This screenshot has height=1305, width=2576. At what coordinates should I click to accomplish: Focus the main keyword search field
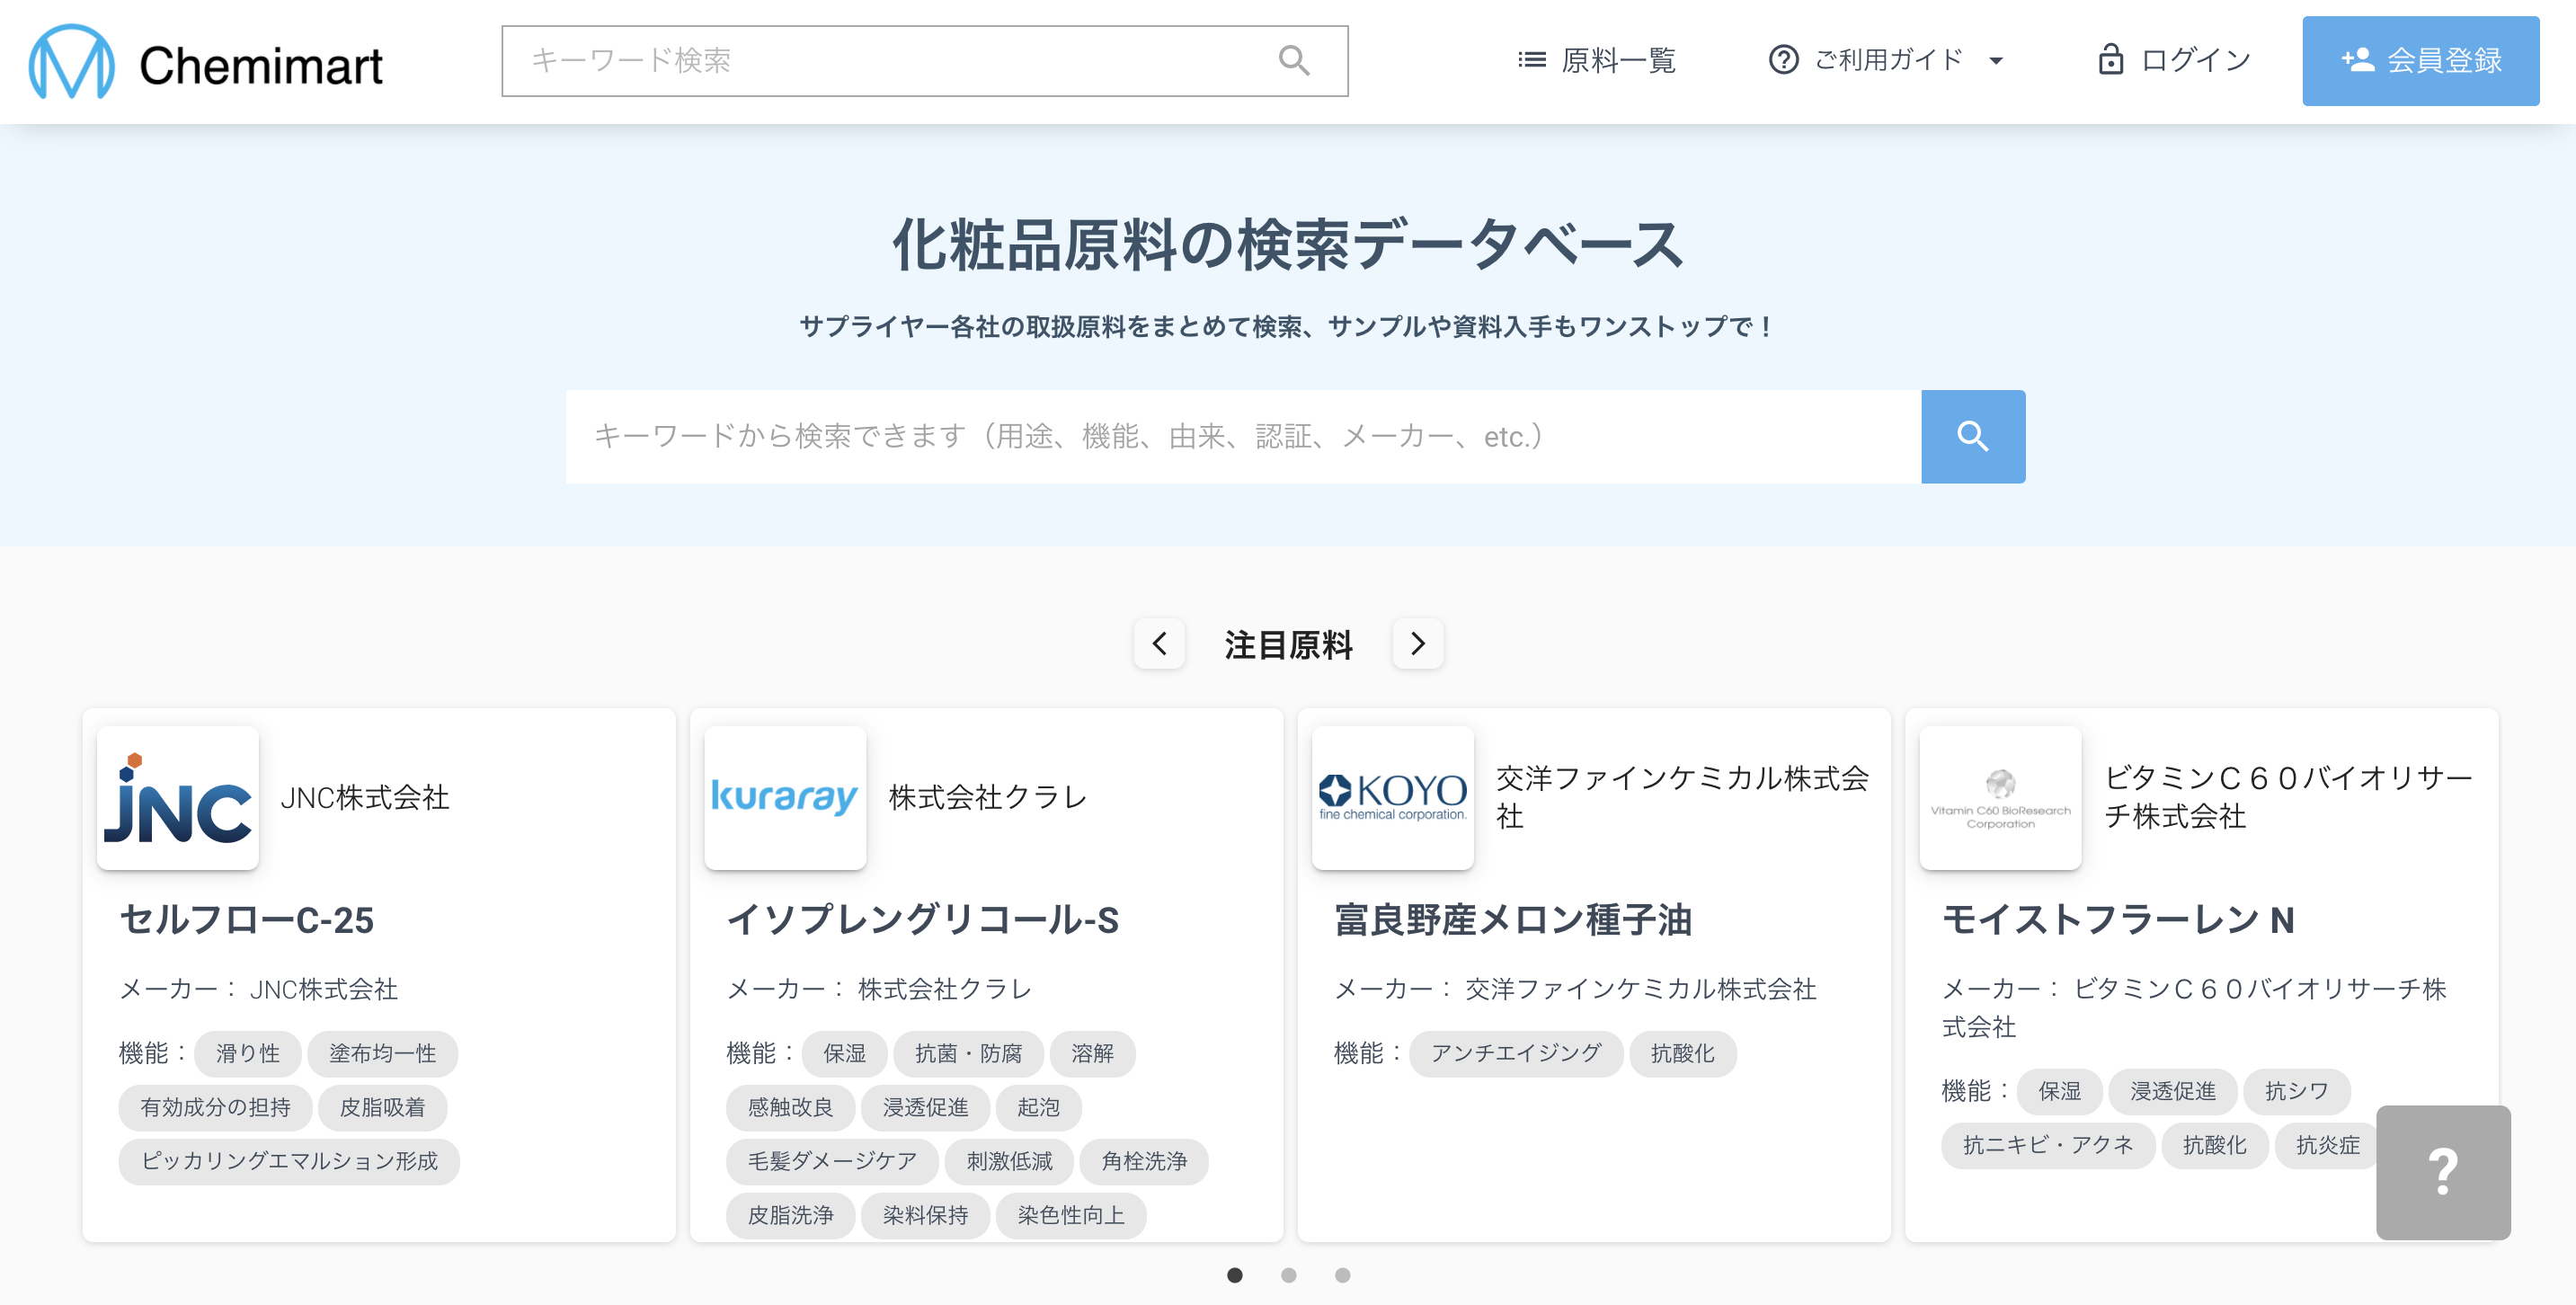pos(1242,437)
